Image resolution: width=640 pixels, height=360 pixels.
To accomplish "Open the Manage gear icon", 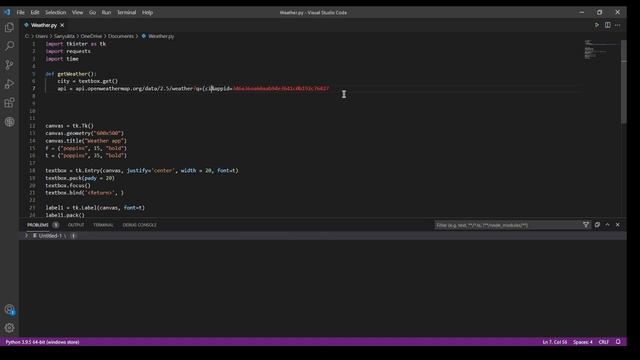I will click(9, 328).
